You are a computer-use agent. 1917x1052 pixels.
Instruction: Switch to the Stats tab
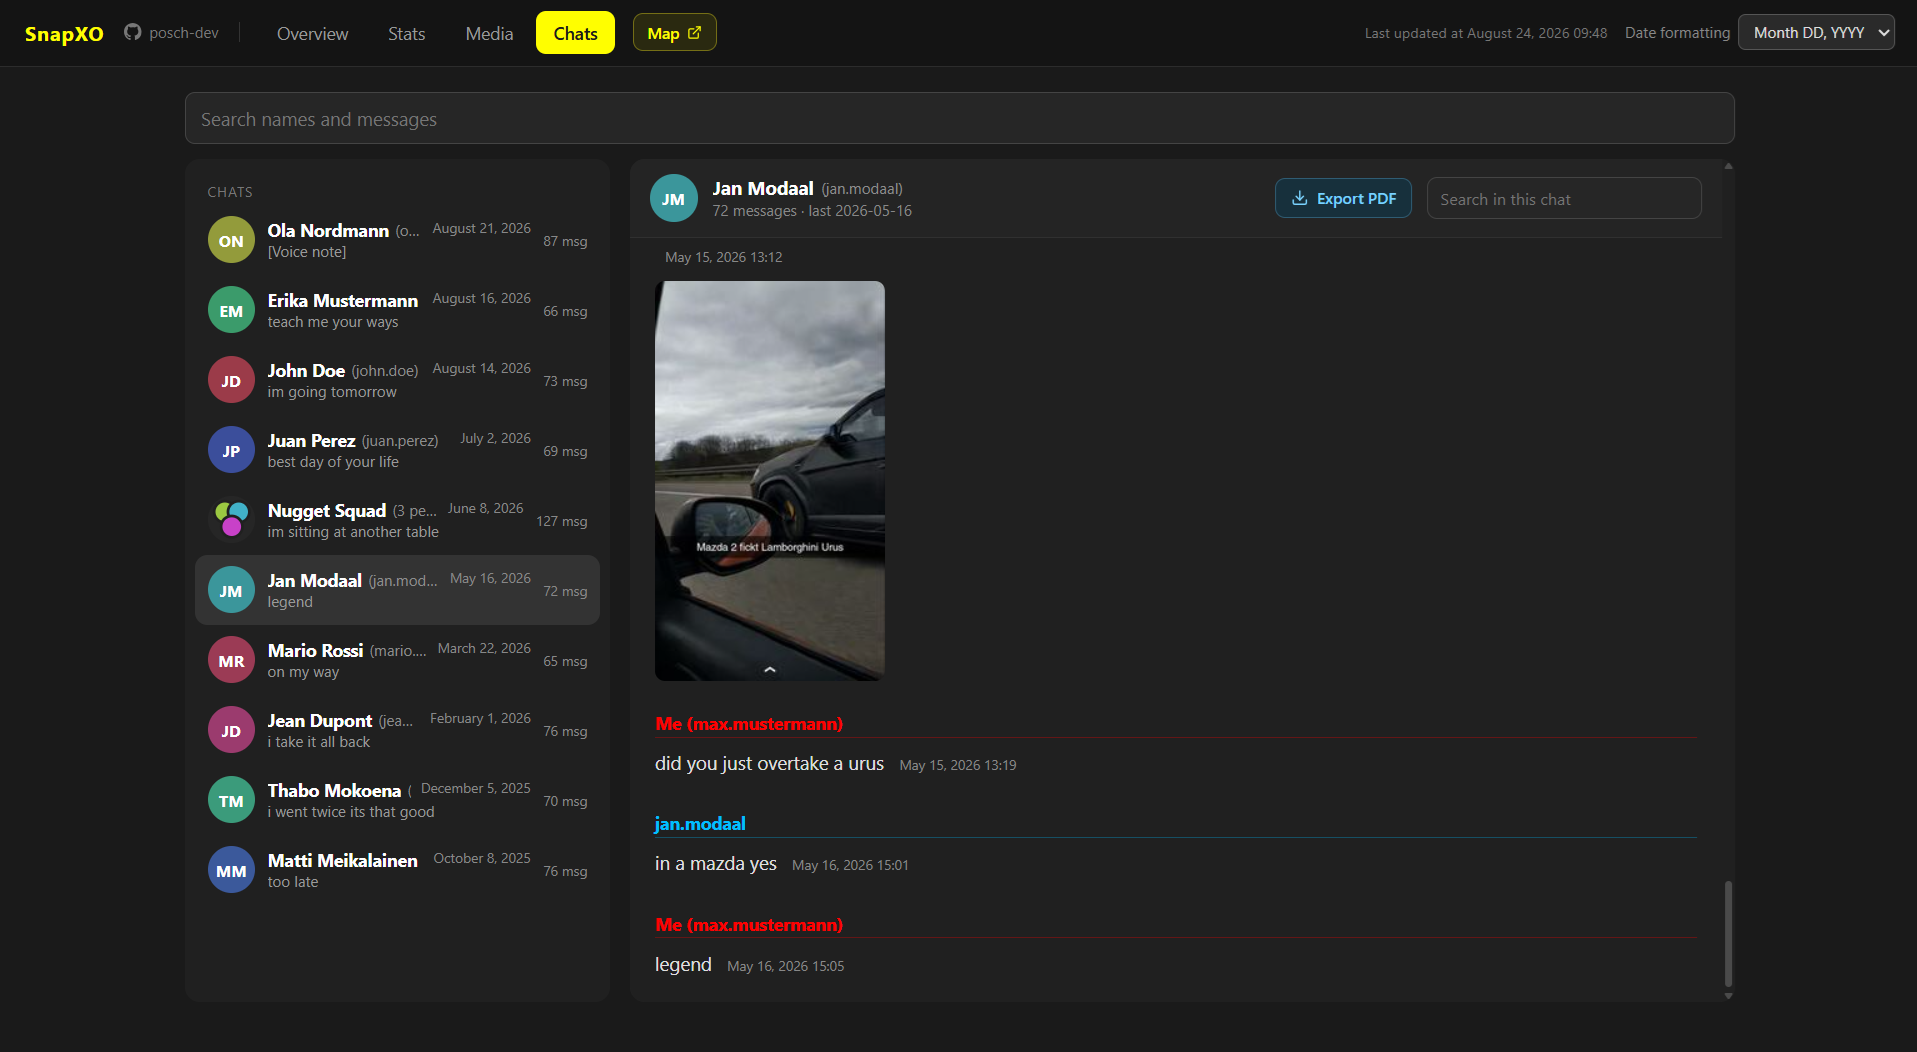pos(406,34)
